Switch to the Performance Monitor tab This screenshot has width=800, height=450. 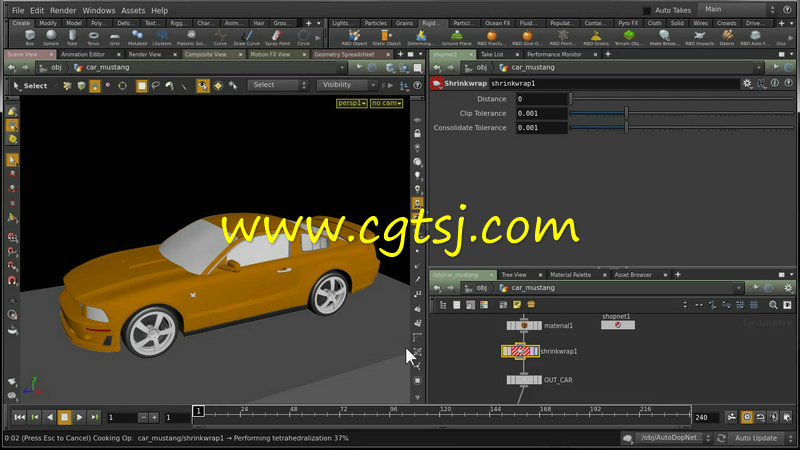click(554, 54)
